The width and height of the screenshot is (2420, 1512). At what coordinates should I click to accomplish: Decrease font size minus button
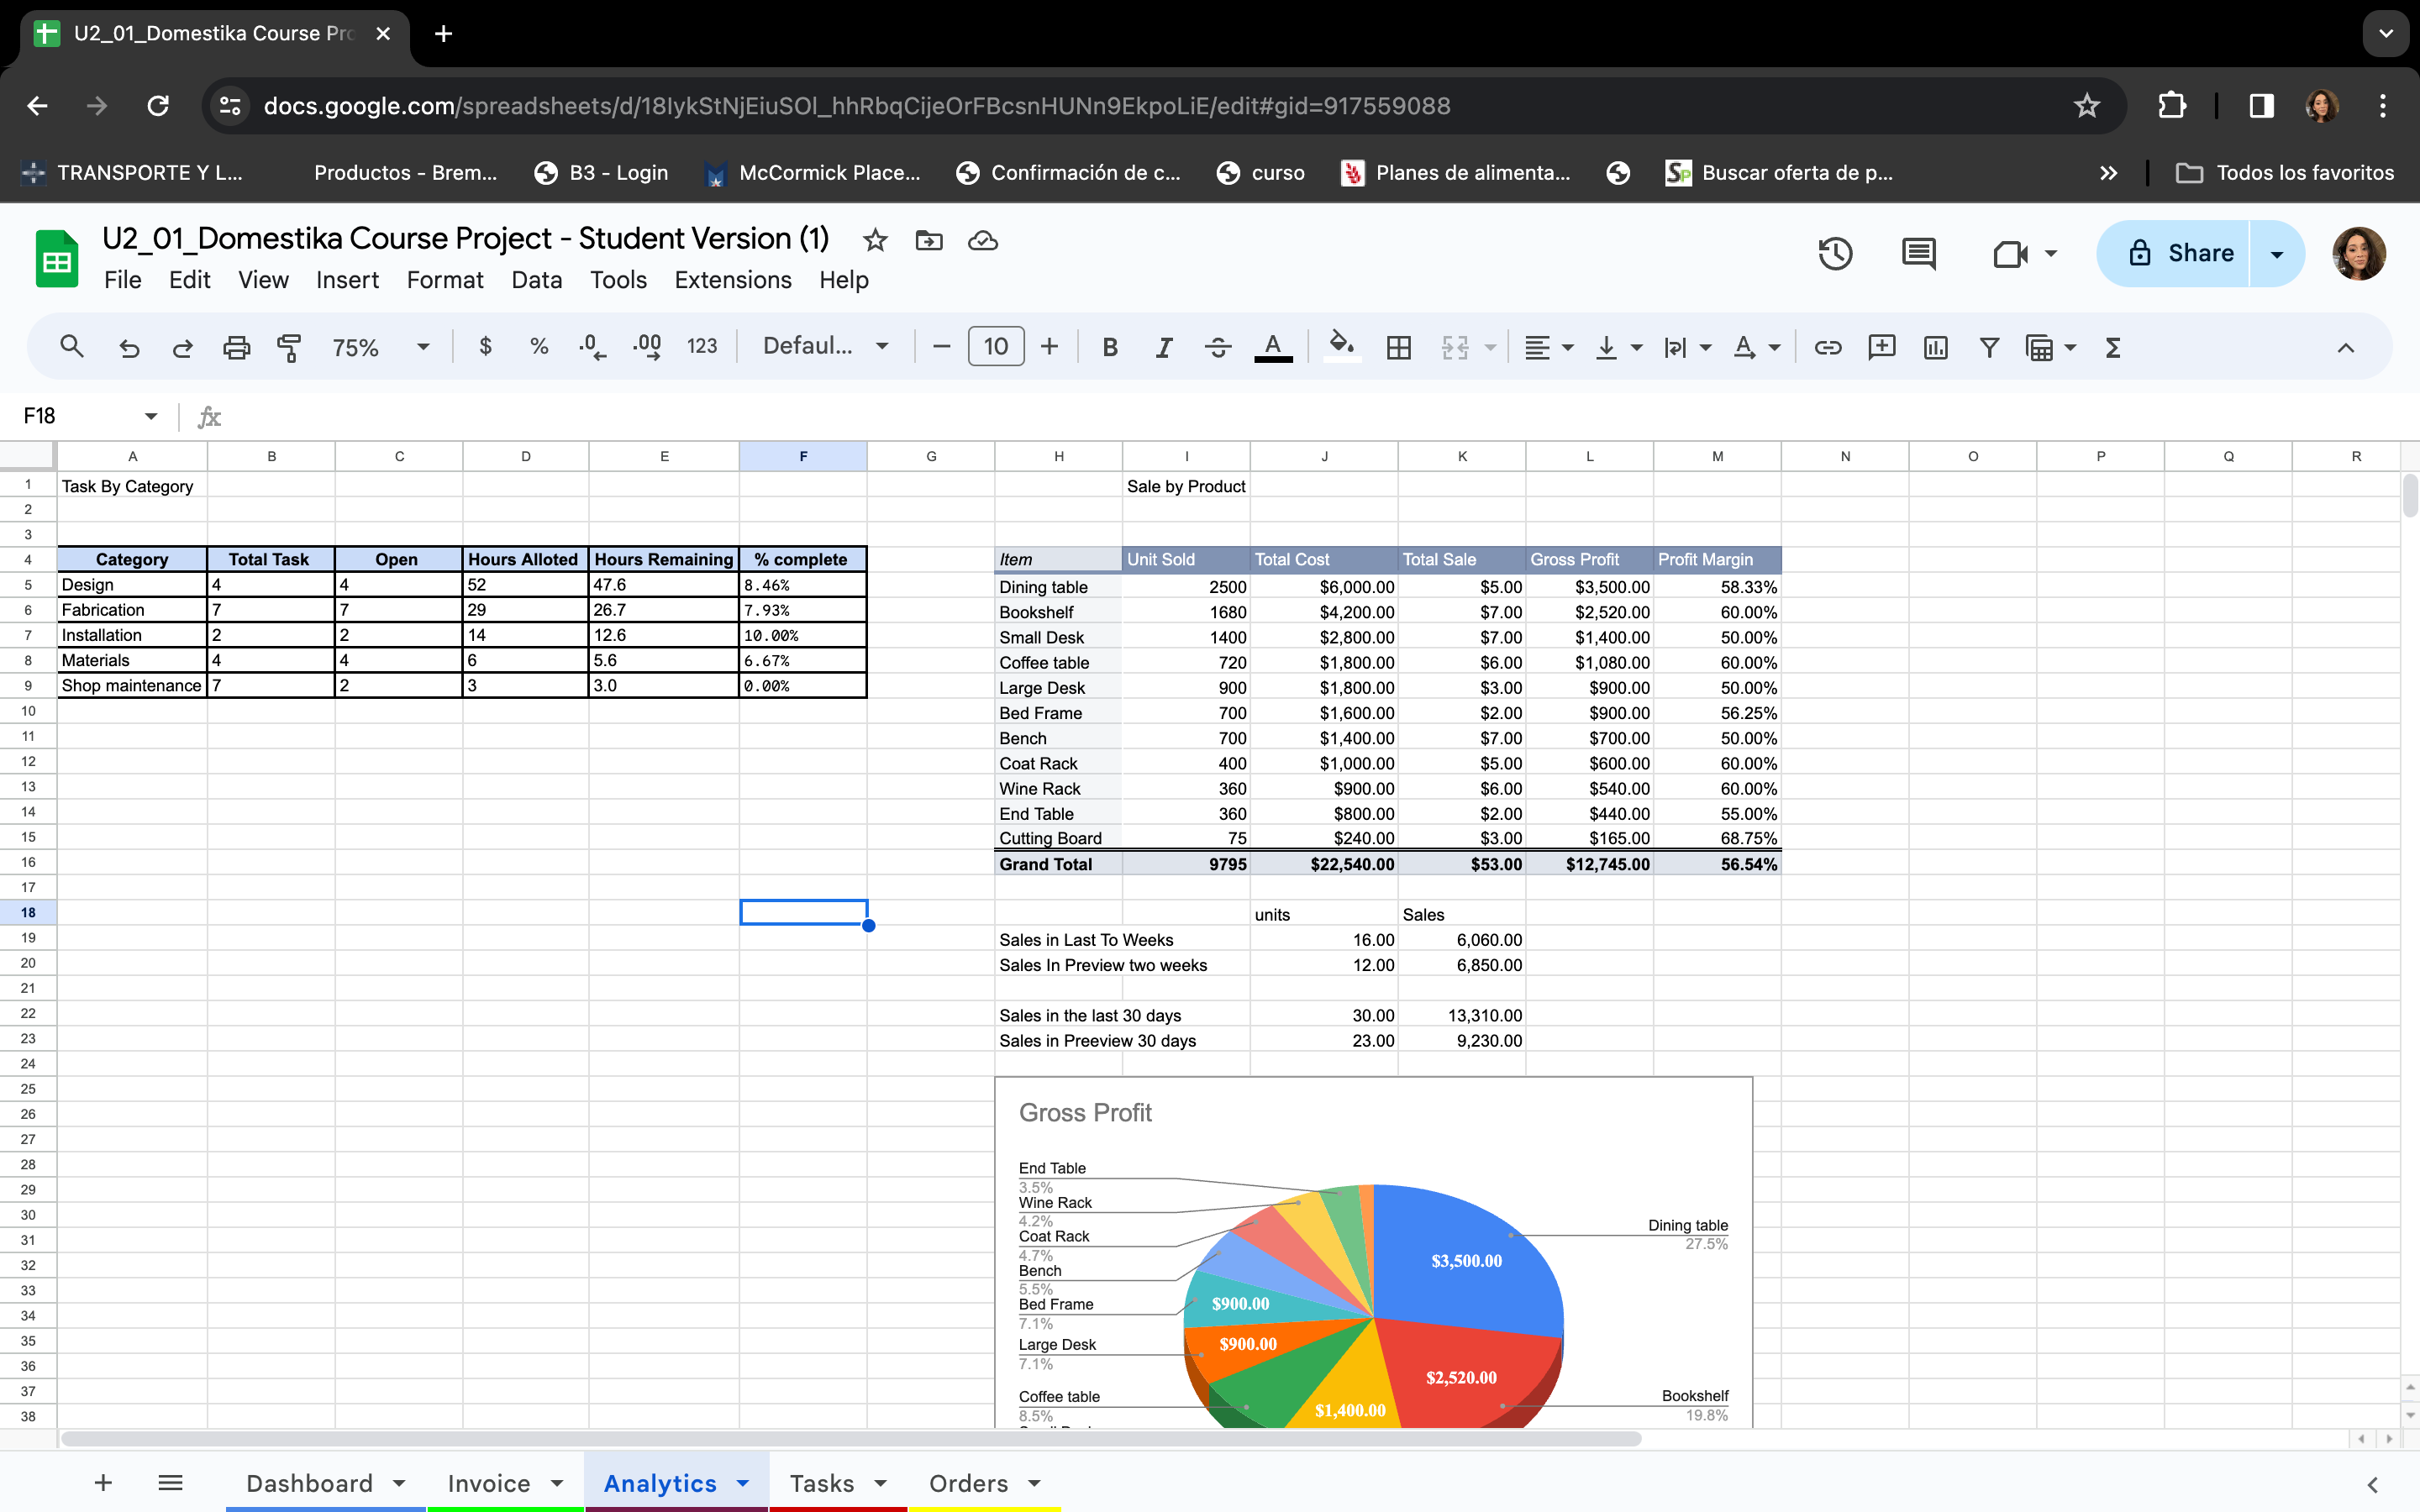(941, 347)
